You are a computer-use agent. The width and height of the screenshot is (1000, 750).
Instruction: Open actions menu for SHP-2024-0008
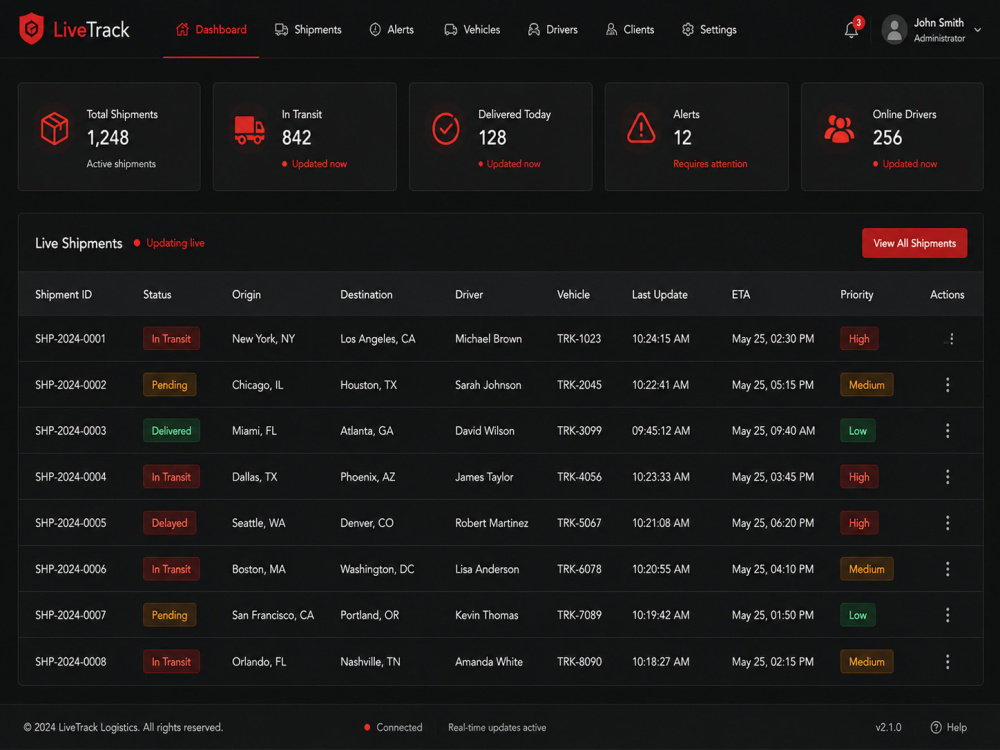(x=947, y=661)
